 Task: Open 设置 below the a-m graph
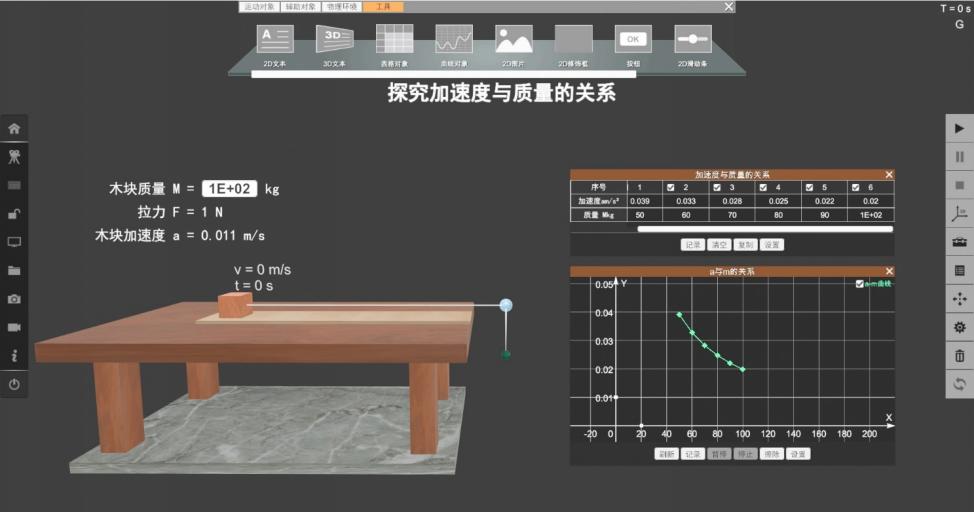pyautogui.click(x=798, y=454)
